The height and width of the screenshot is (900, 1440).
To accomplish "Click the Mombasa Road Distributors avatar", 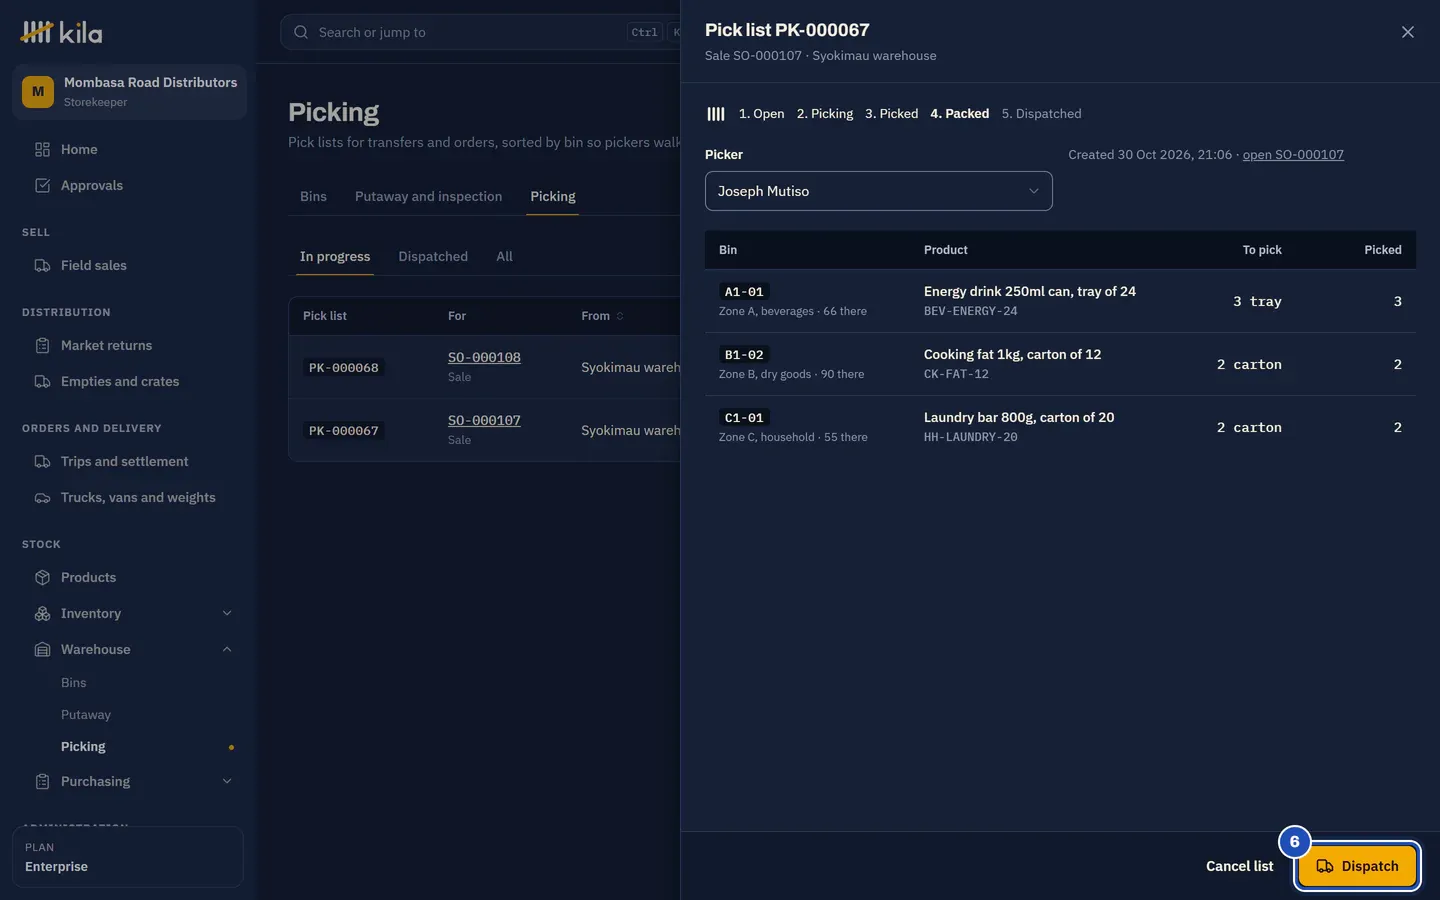I will pyautogui.click(x=38, y=92).
